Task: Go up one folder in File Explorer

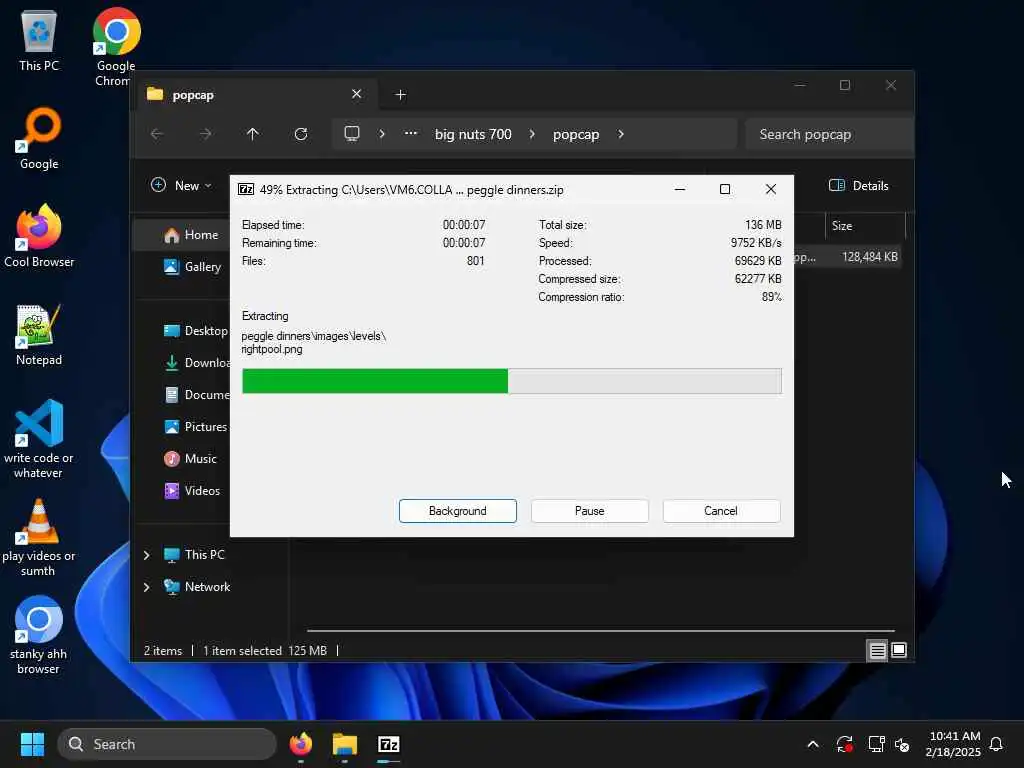Action: (x=253, y=134)
